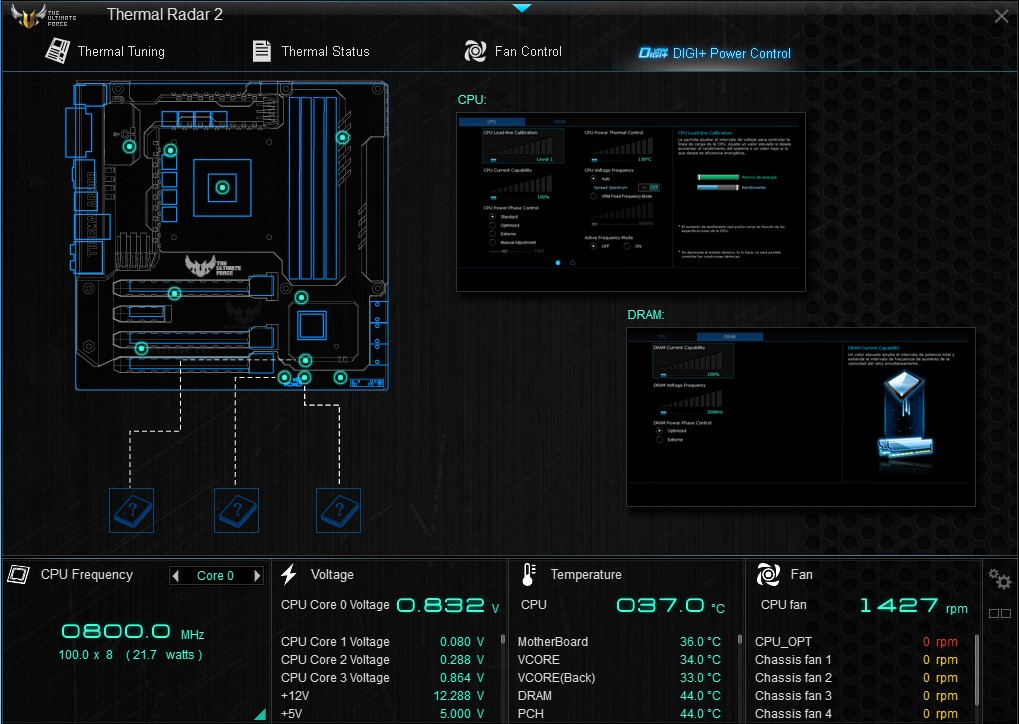This screenshot has height=724, width=1019.
Task: Select the PCH temperature row
Action: coord(619,714)
